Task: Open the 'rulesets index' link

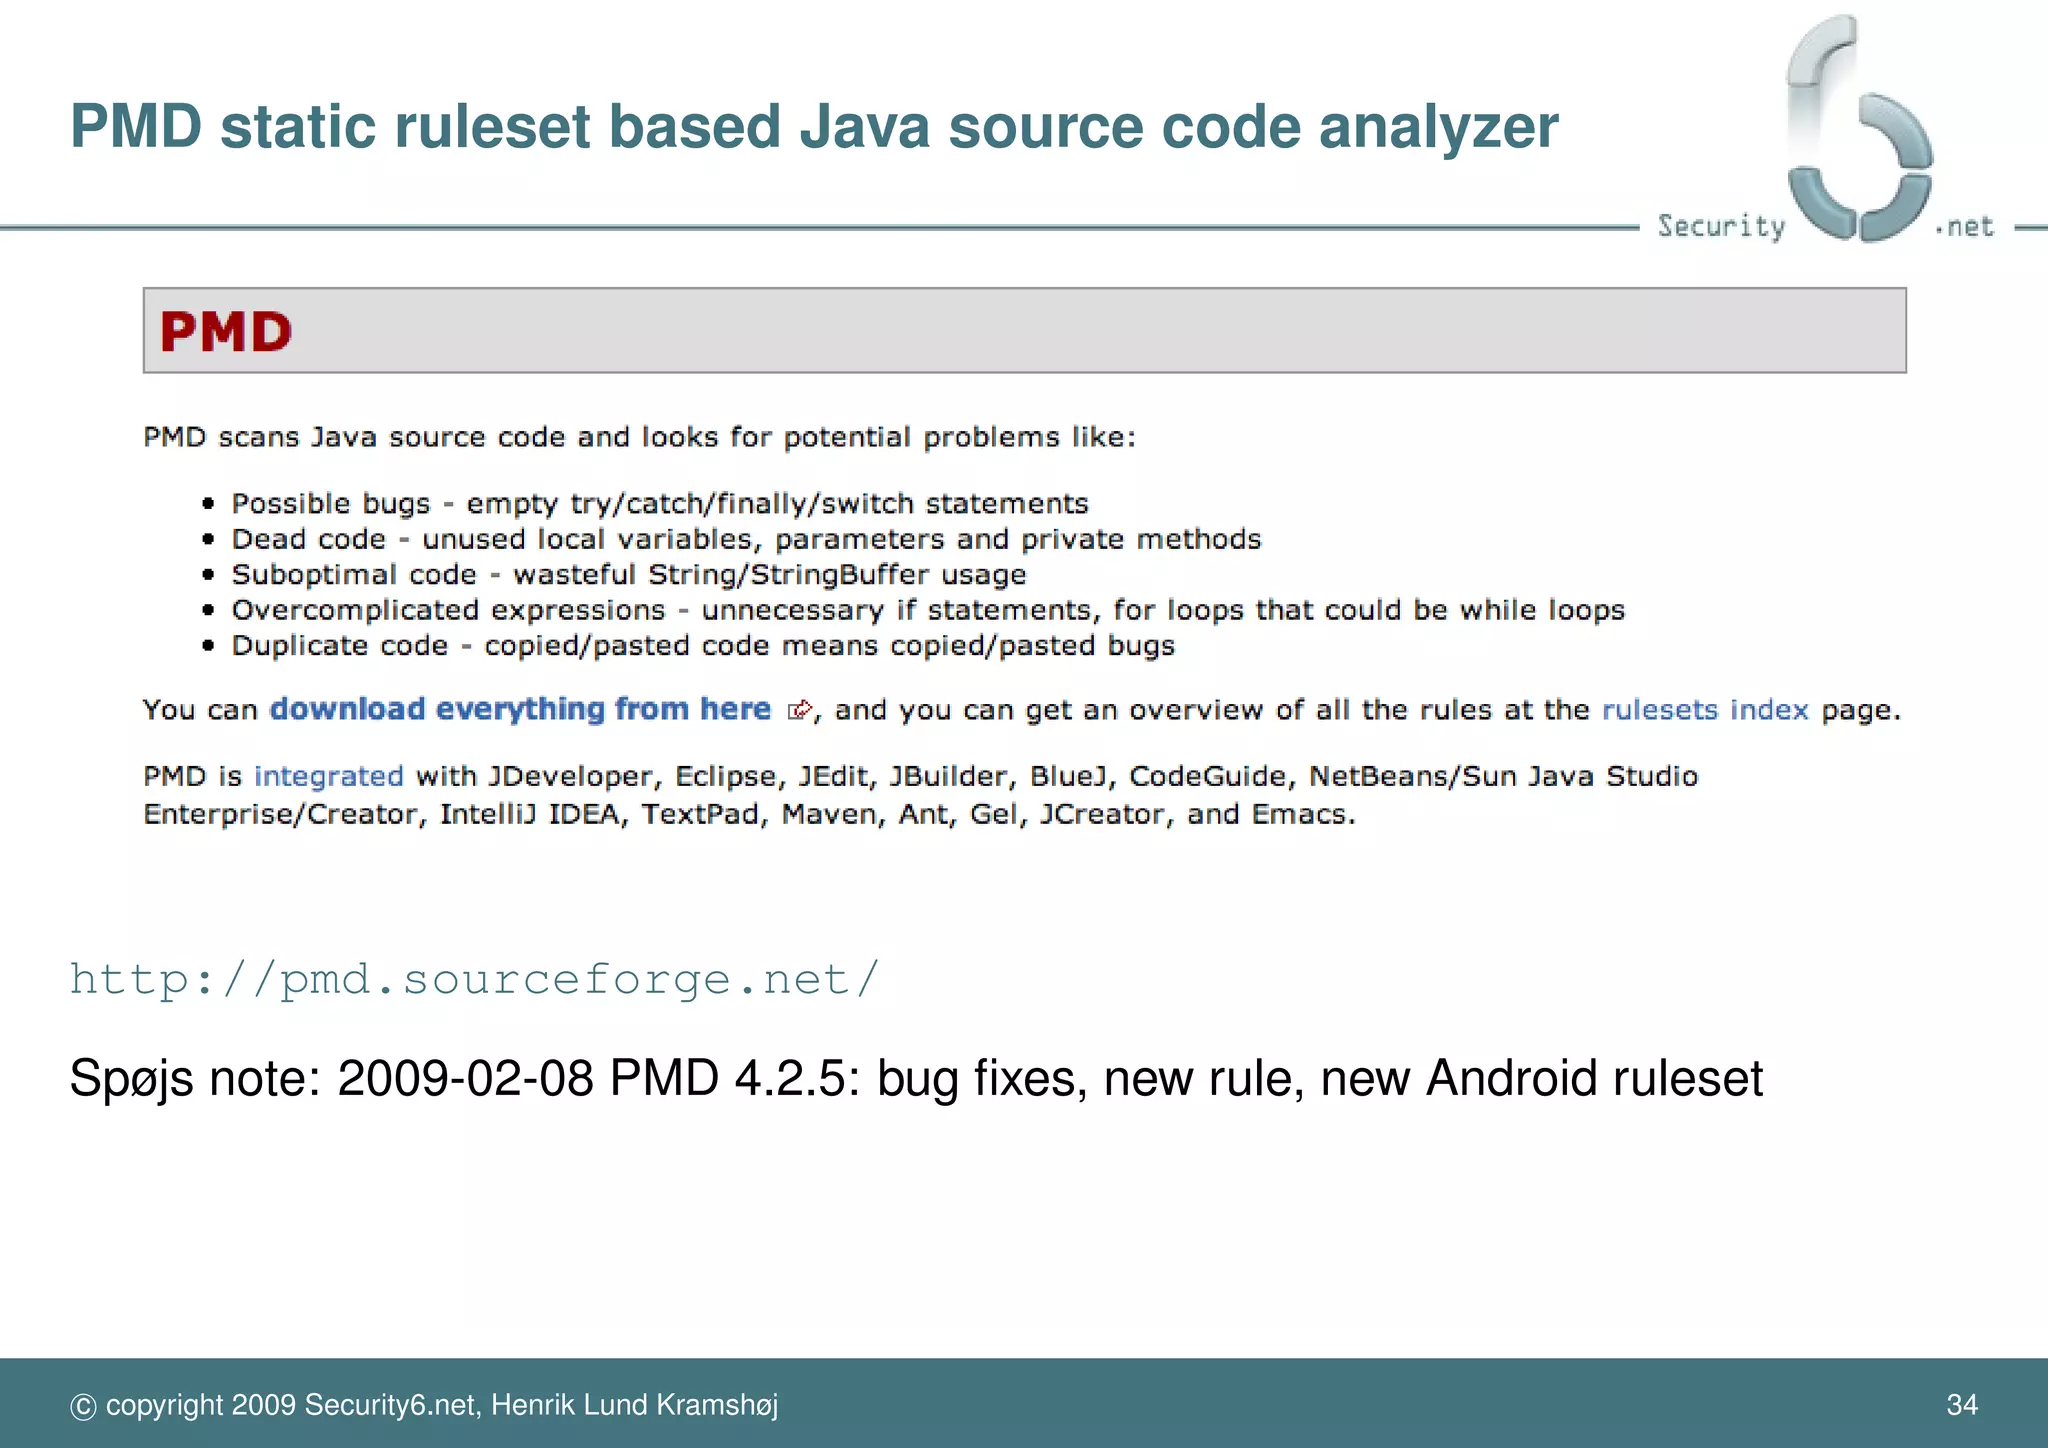Action: point(1705,710)
